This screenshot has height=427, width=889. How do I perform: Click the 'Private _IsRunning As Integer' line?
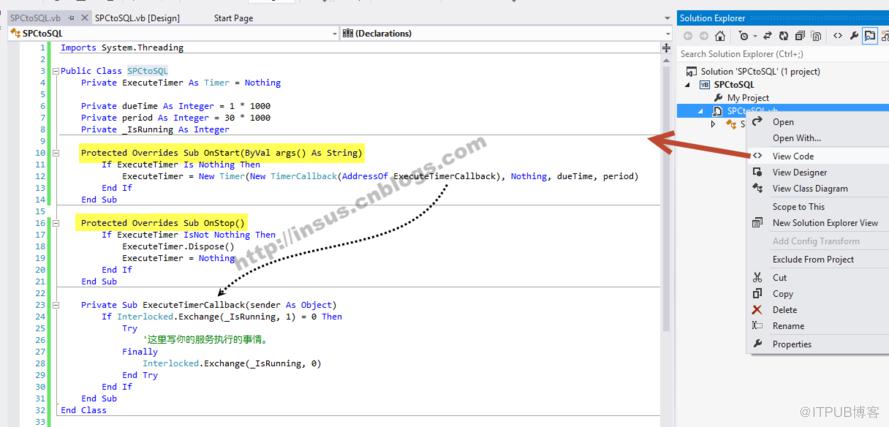155,129
